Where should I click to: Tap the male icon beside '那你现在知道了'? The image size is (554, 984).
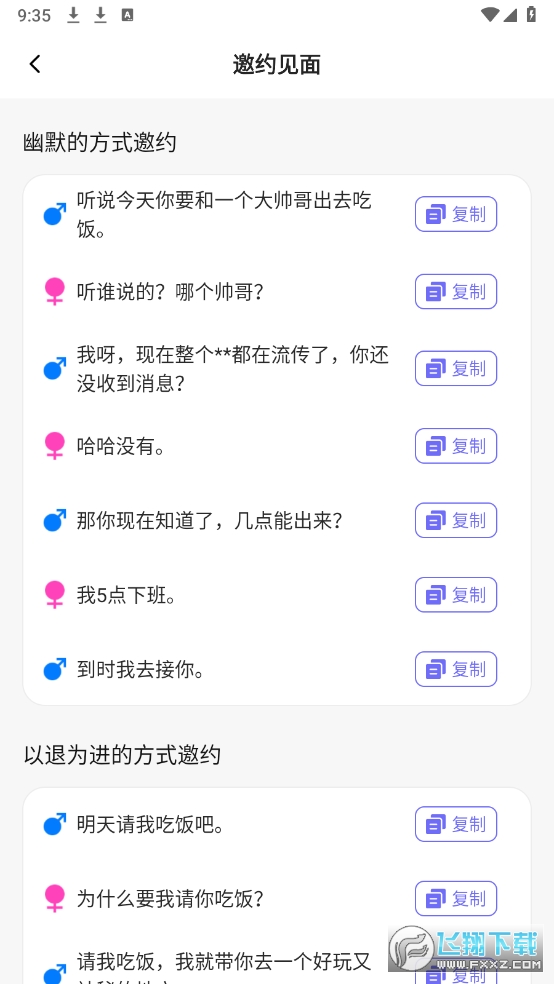[55, 520]
